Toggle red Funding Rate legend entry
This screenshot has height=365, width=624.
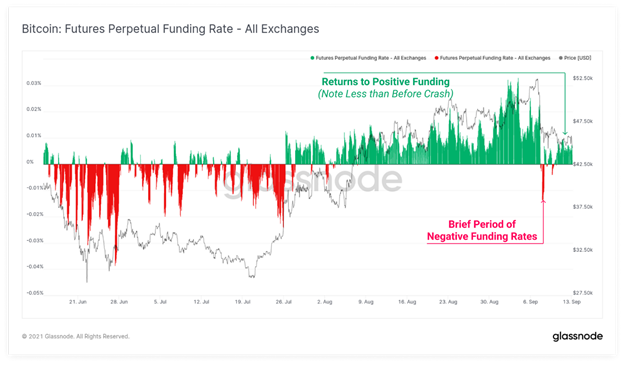[x=492, y=58]
